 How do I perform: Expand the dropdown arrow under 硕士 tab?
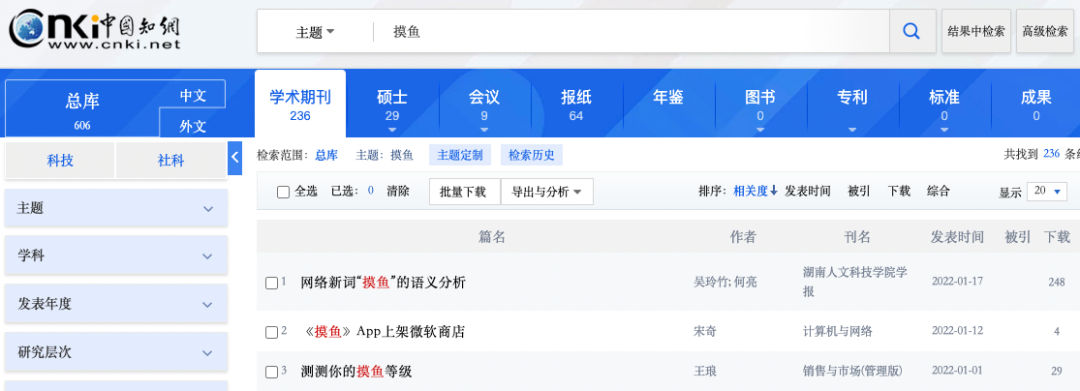coord(393,129)
